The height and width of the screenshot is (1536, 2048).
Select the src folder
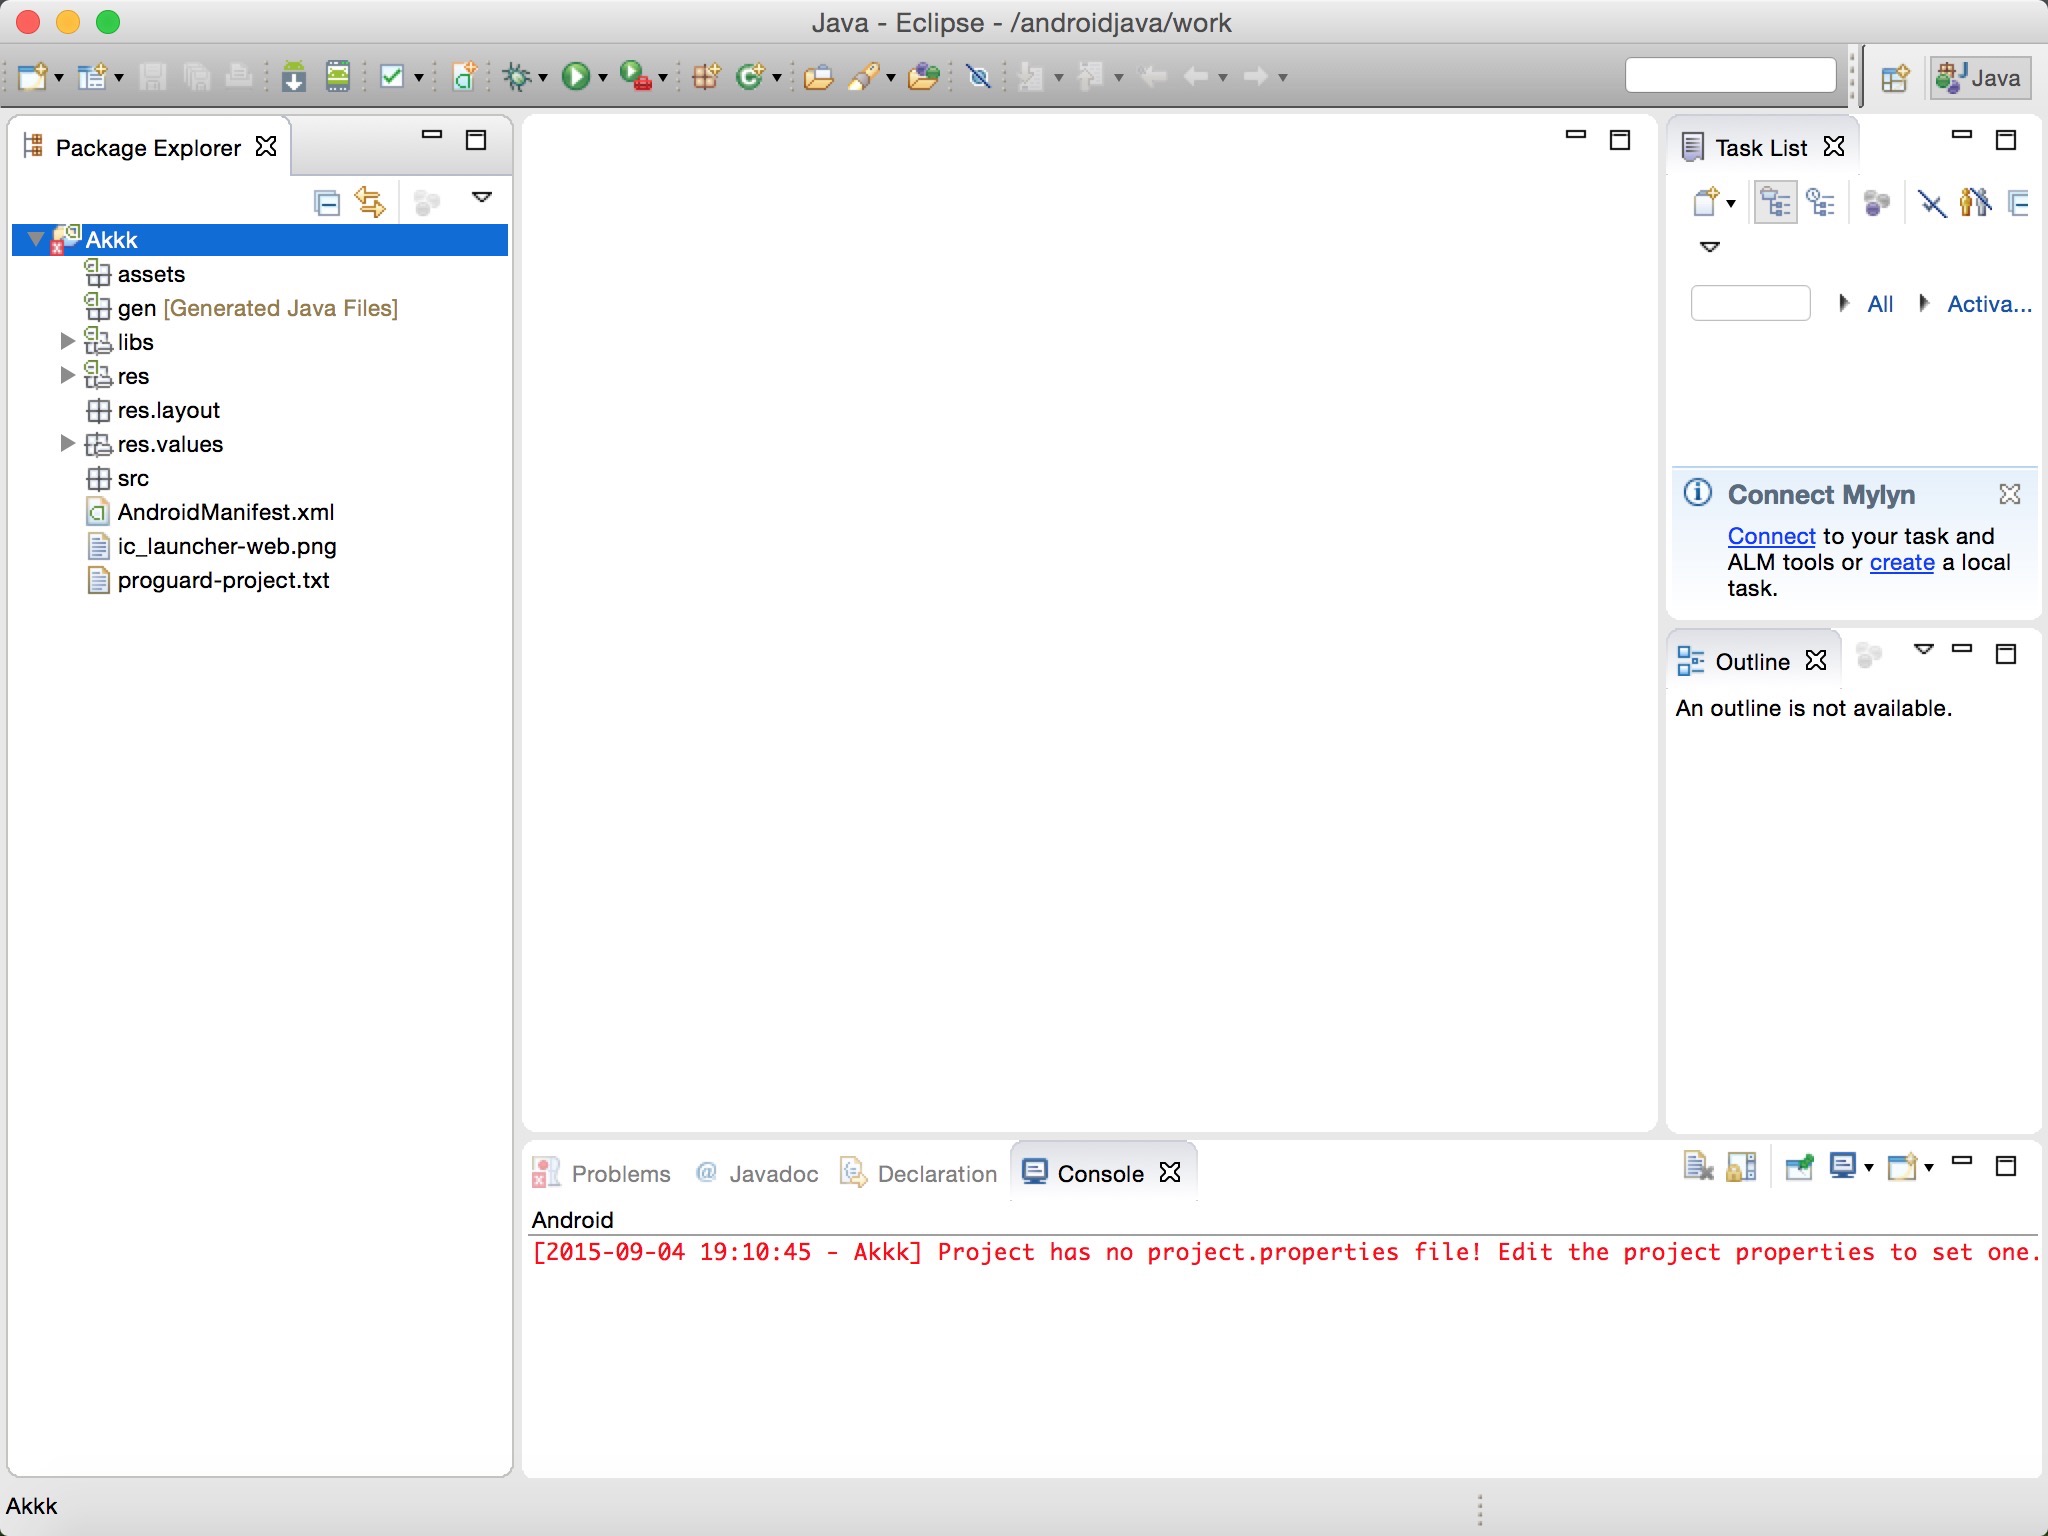click(x=133, y=478)
